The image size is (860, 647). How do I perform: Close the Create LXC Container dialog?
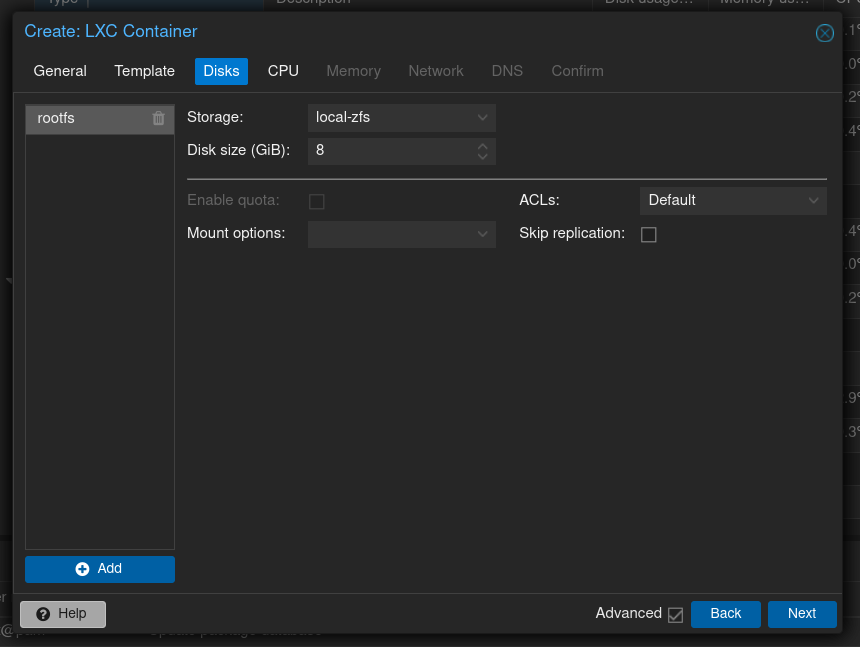coord(825,33)
